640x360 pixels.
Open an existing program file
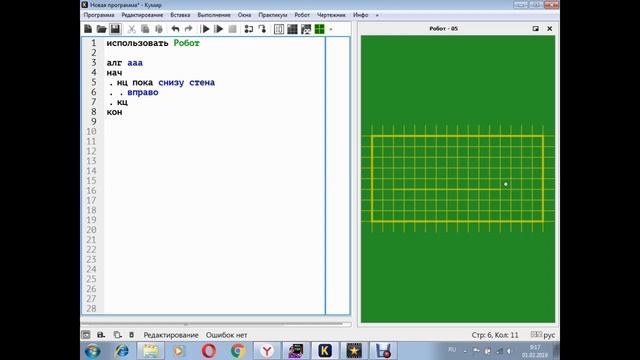(x=101, y=29)
